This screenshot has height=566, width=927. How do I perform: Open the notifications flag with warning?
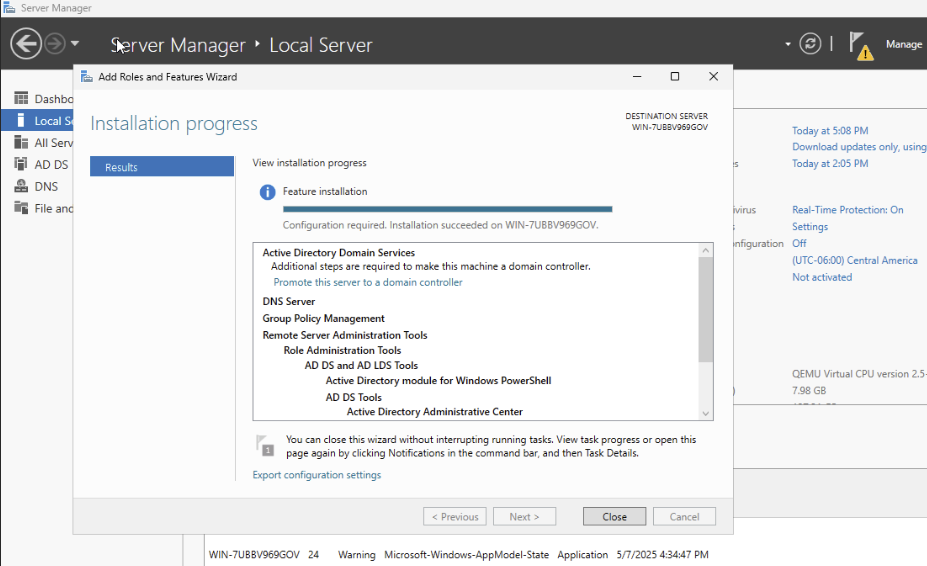pos(860,45)
